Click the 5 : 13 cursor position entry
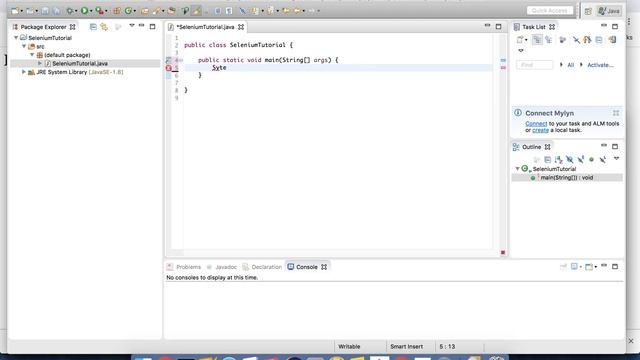 447,347
